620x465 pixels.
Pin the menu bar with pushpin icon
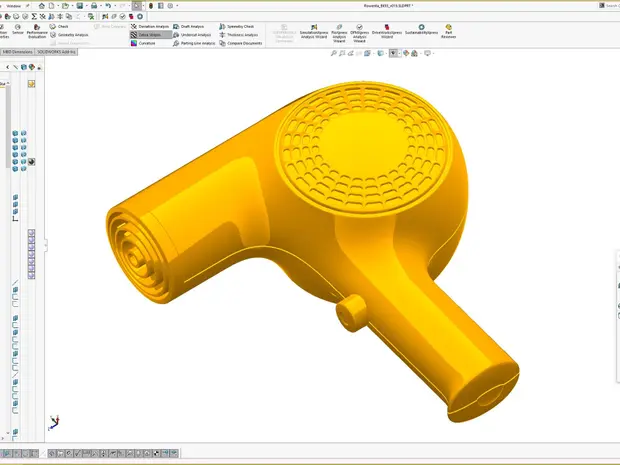click(x=27, y=6)
